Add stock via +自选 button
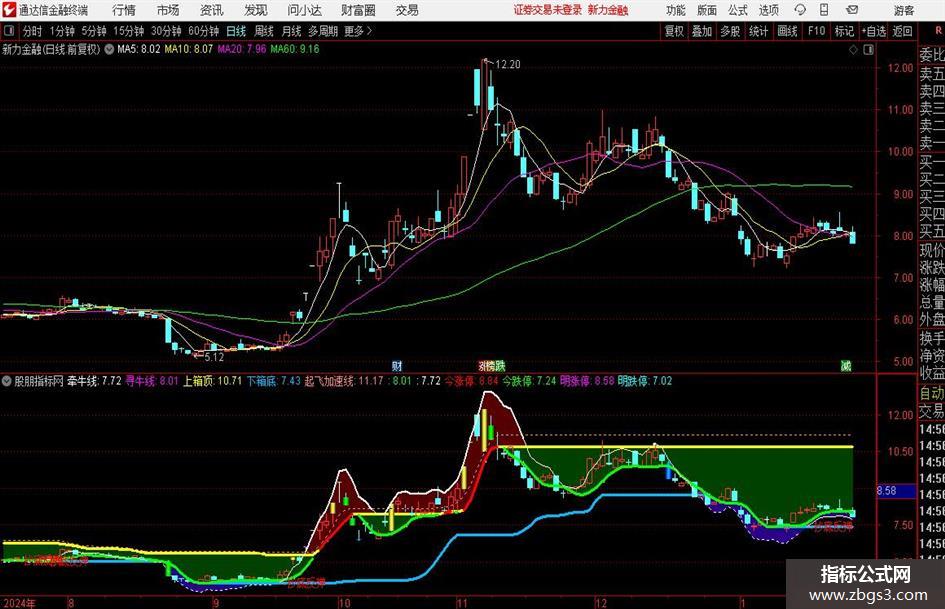This screenshot has width=945, height=609. point(873,31)
